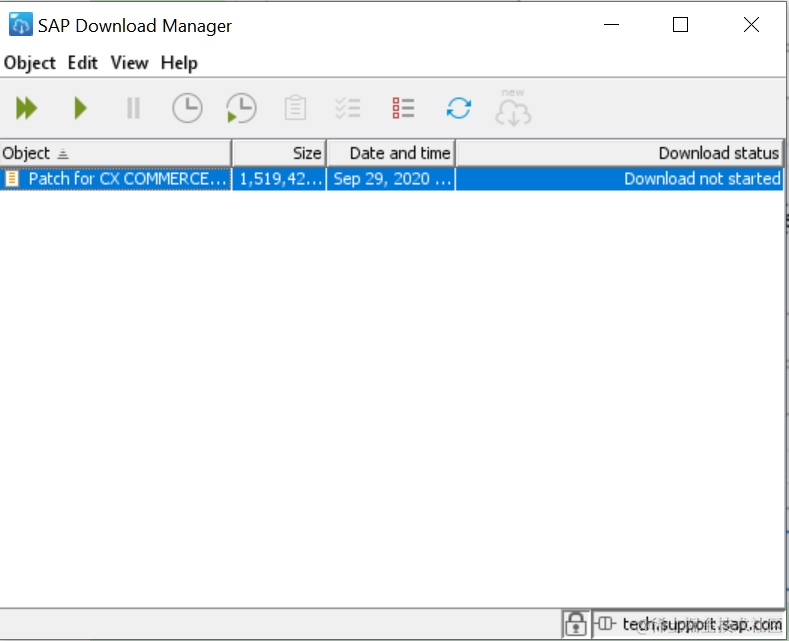789x641 pixels.
Task: Select the 'Patch for CX COMMERCE...' entry
Action: 116,179
